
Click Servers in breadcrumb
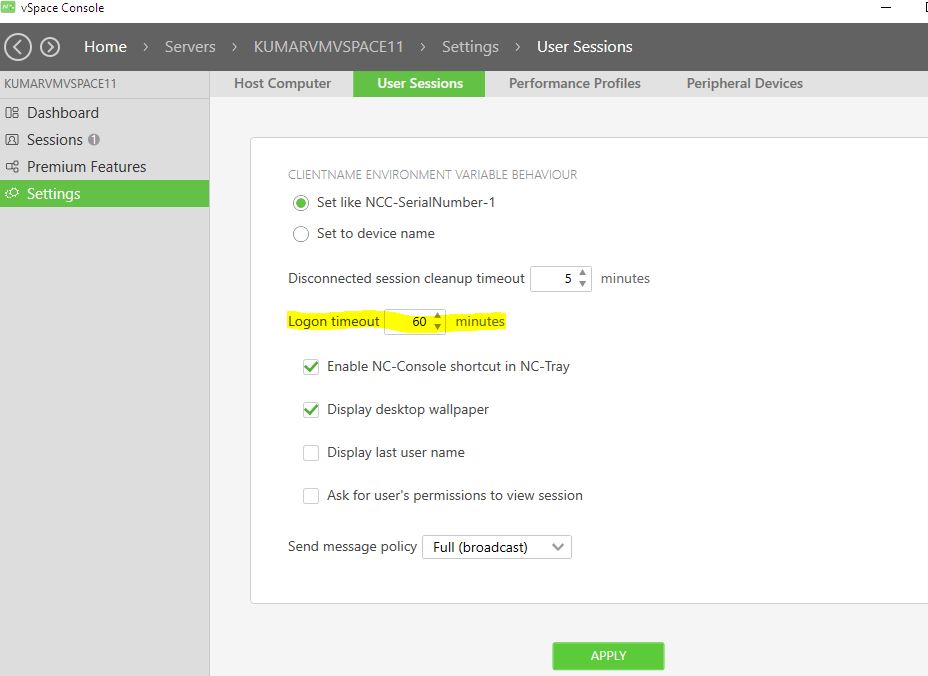pyautogui.click(x=190, y=47)
